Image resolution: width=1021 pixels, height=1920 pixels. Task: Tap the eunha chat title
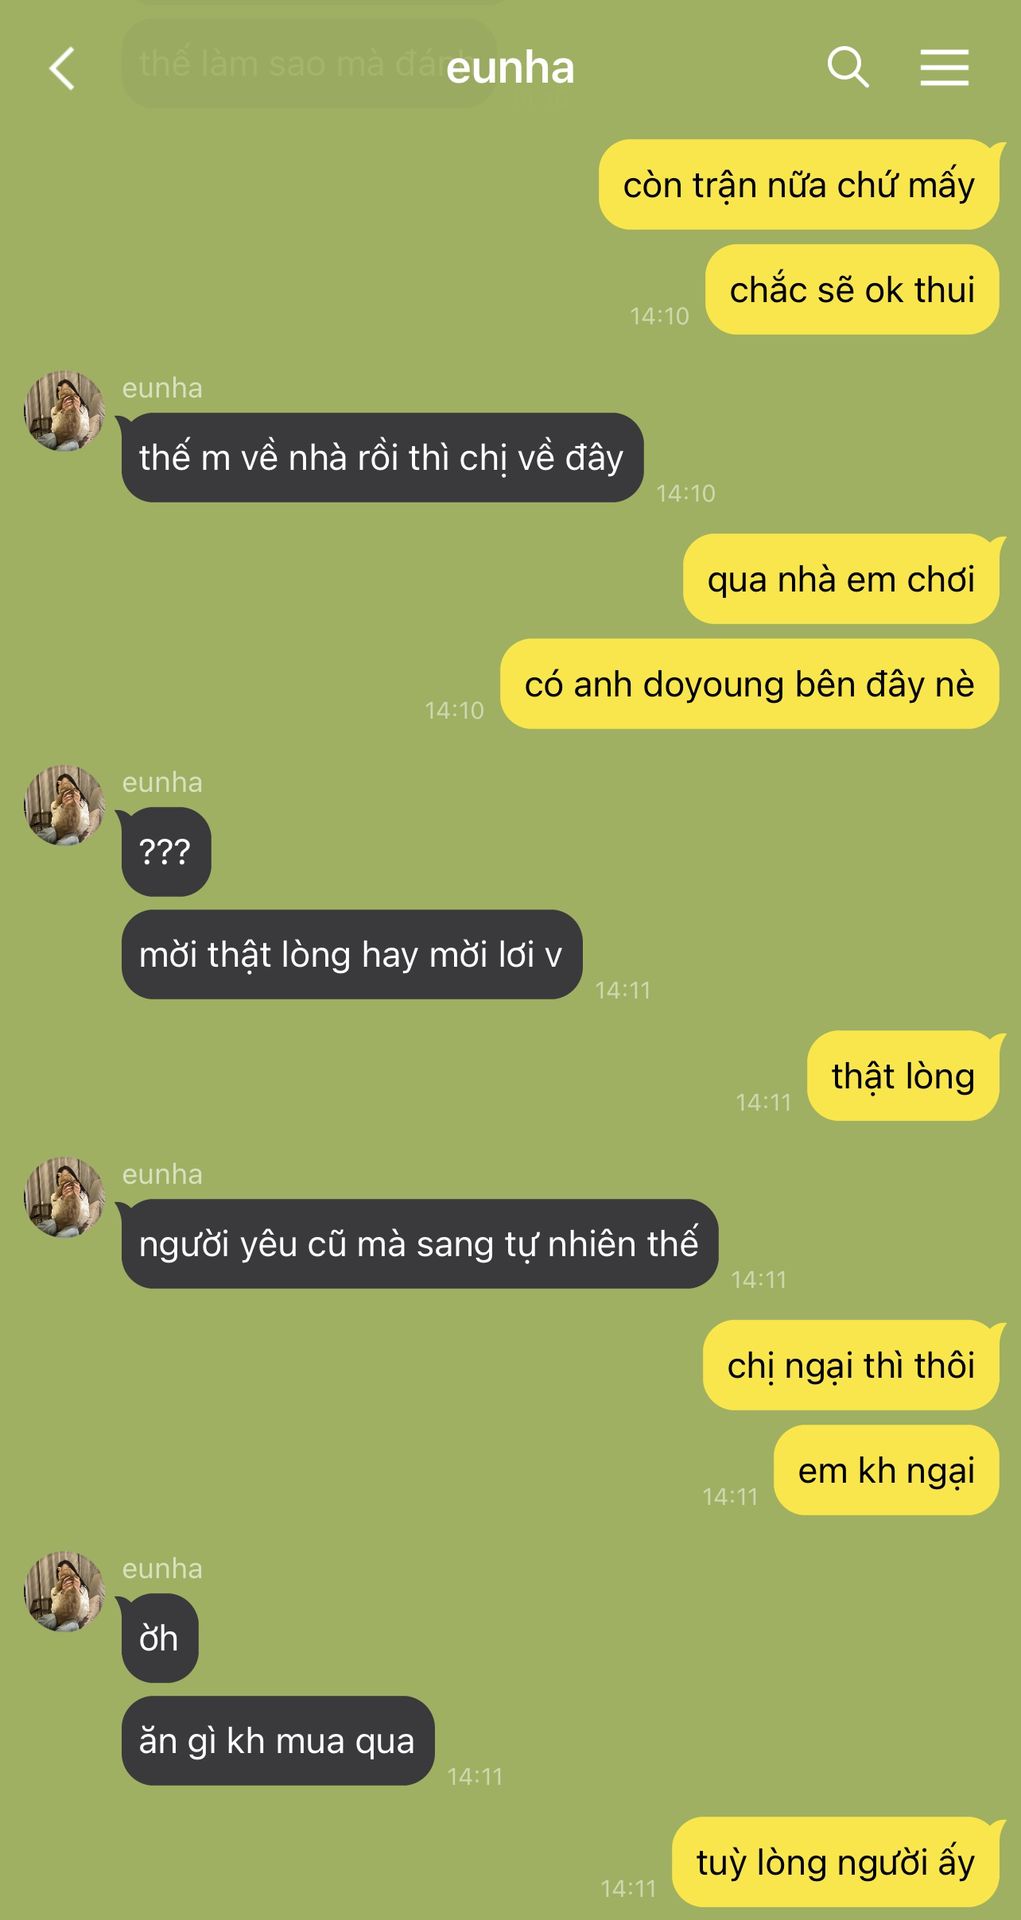pos(510,68)
